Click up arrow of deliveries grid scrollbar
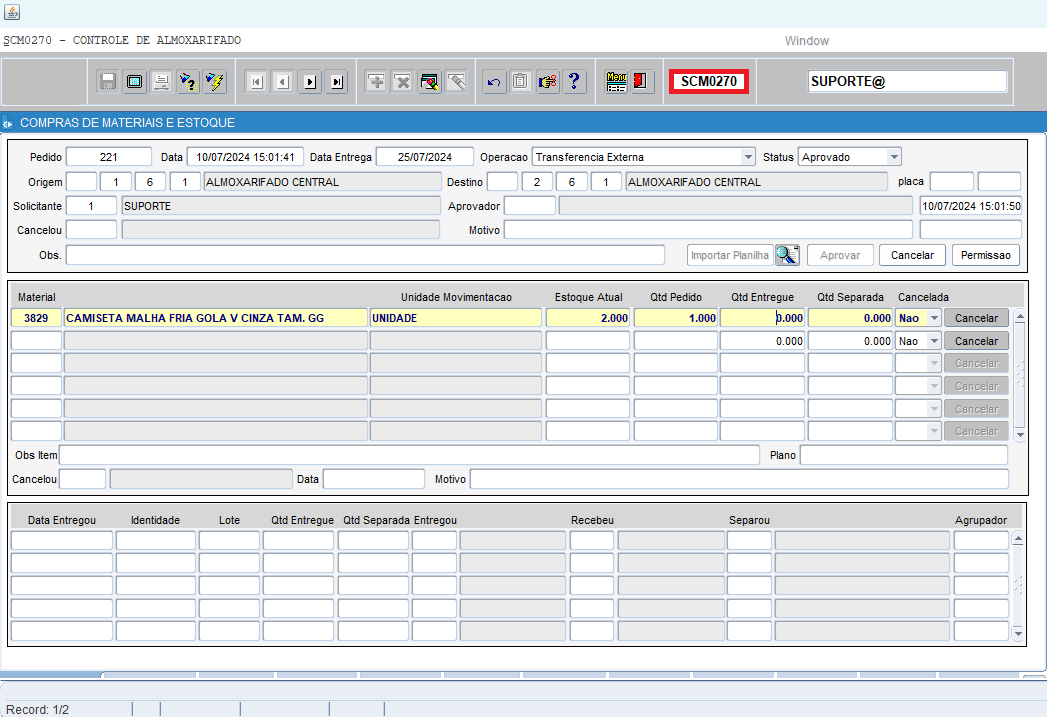Image resolution: width=1047 pixels, height=717 pixels. pos(1018,537)
